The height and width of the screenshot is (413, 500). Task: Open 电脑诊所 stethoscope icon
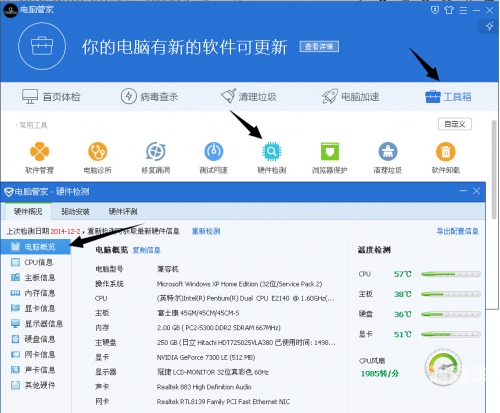pyautogui.click(x=97, y=152)
